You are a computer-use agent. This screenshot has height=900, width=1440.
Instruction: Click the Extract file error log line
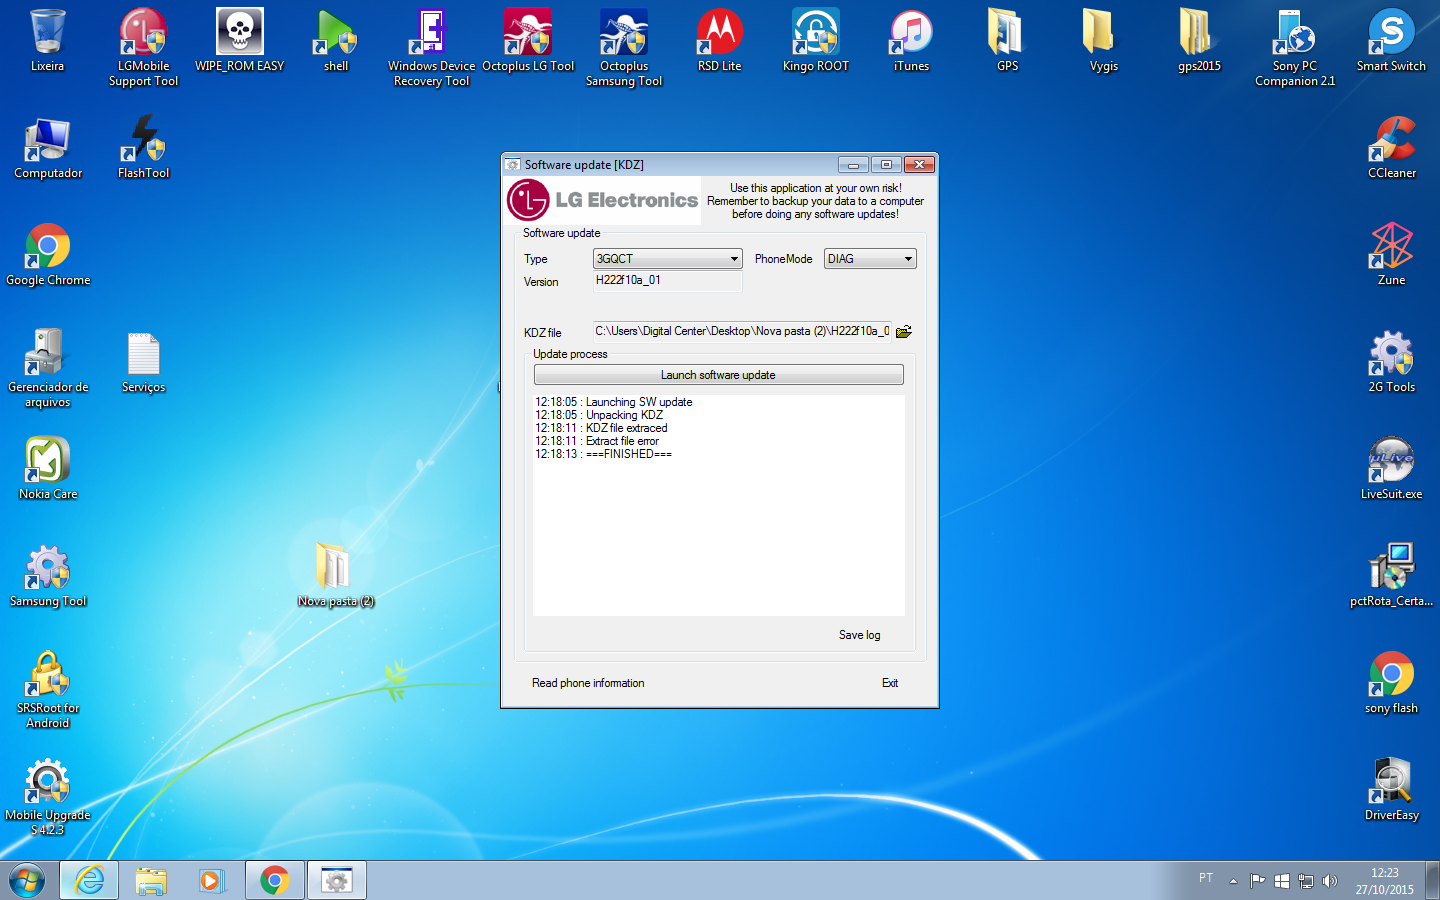597,441
